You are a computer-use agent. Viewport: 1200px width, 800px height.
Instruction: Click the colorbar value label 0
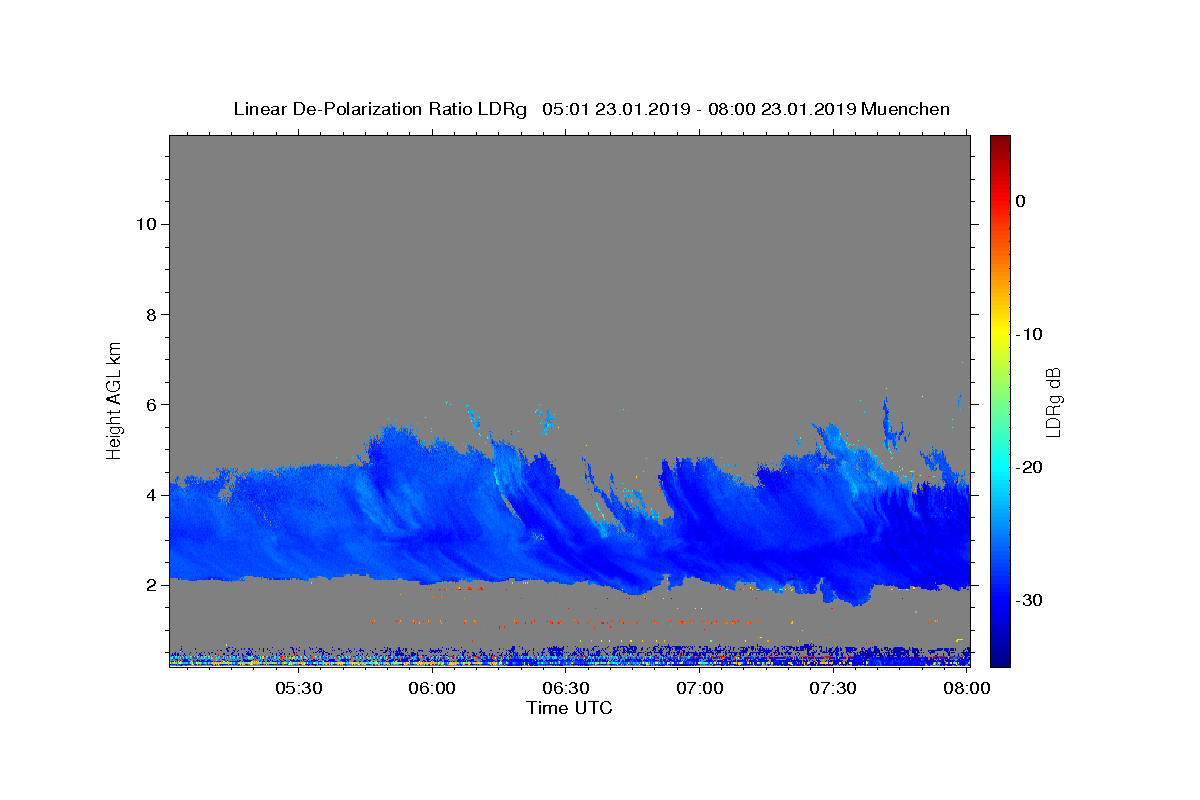[1020, 201]
